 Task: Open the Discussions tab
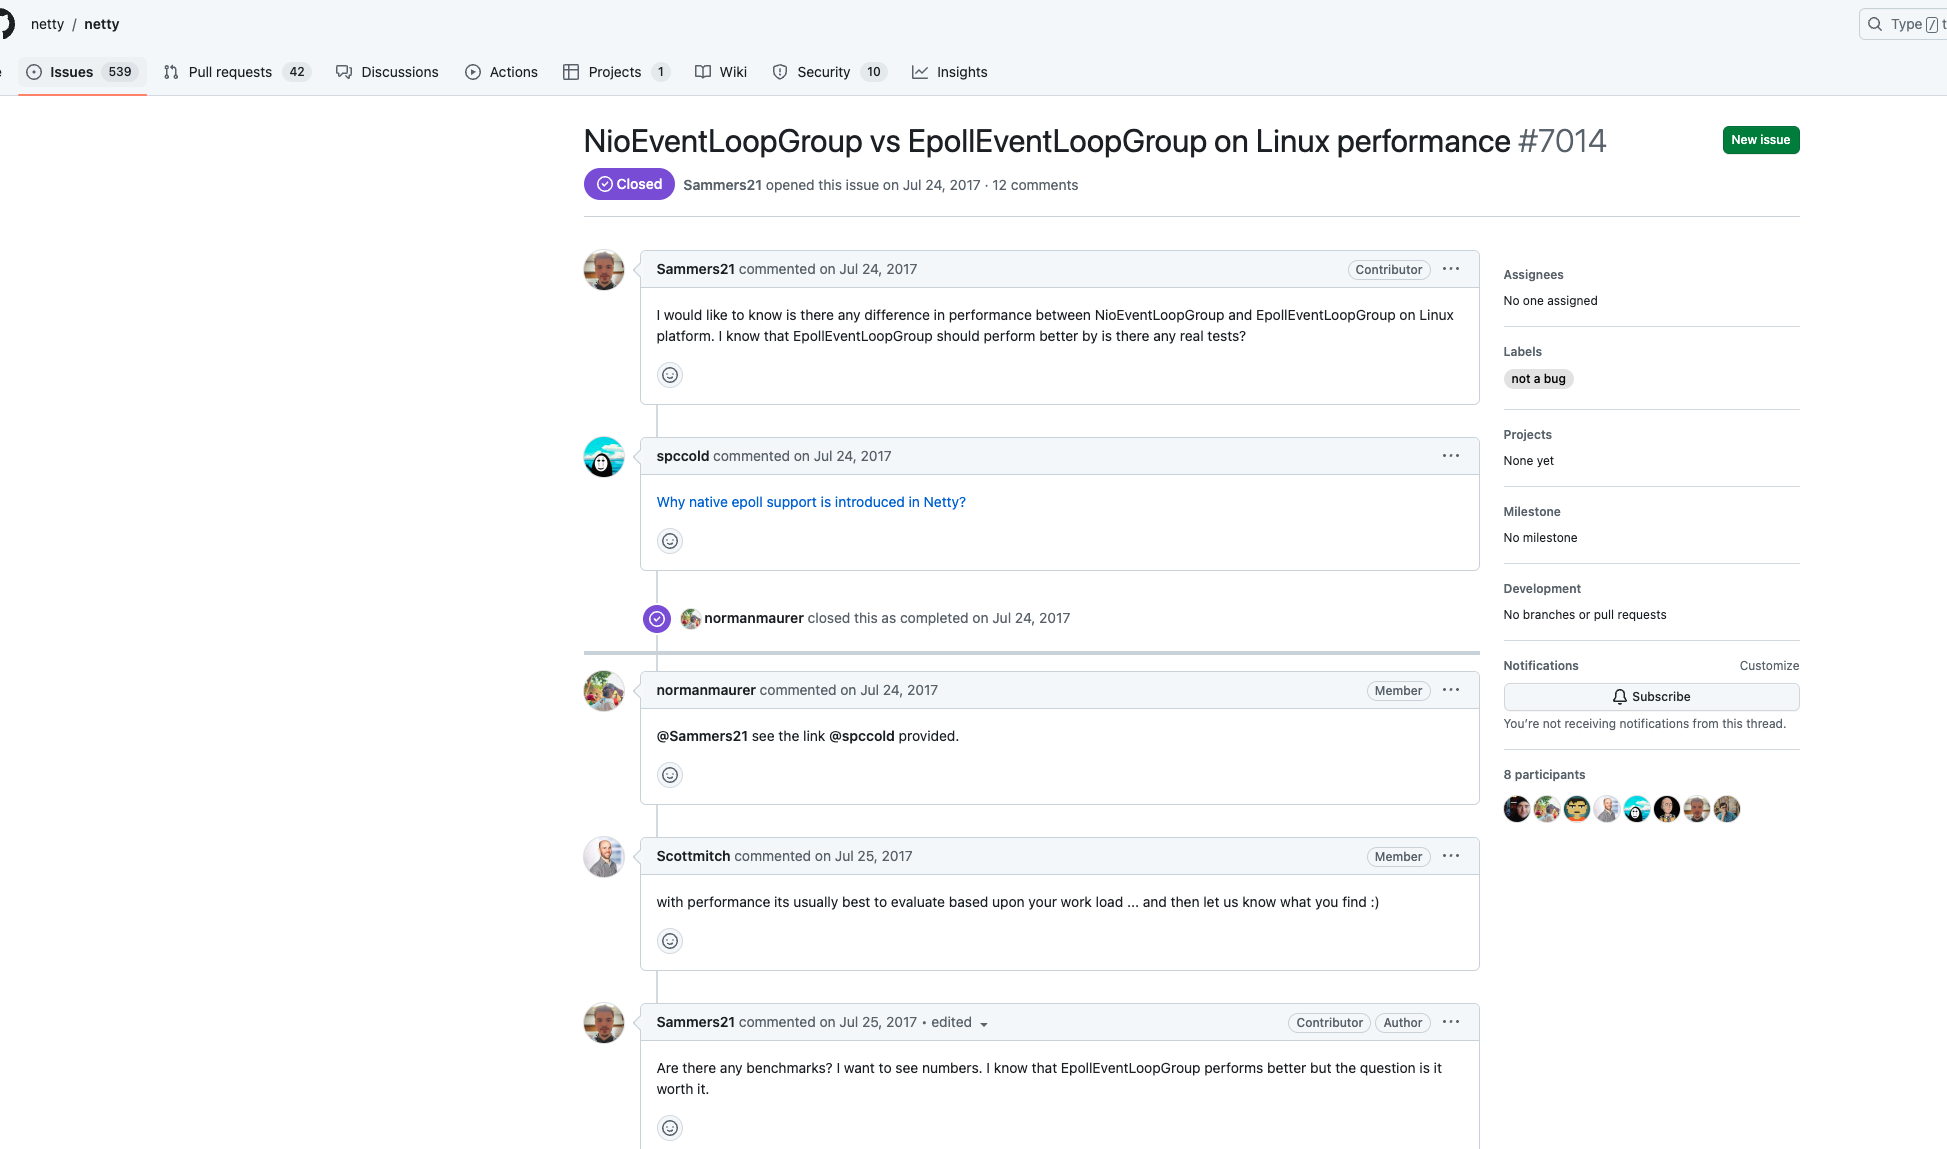(387, 72)
